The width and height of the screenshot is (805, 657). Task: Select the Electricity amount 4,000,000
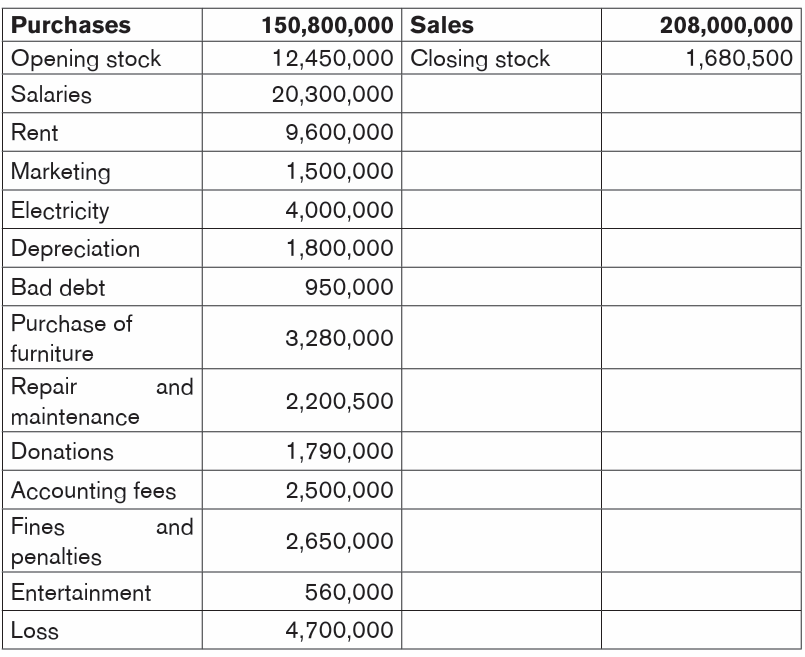coord(339,210)
